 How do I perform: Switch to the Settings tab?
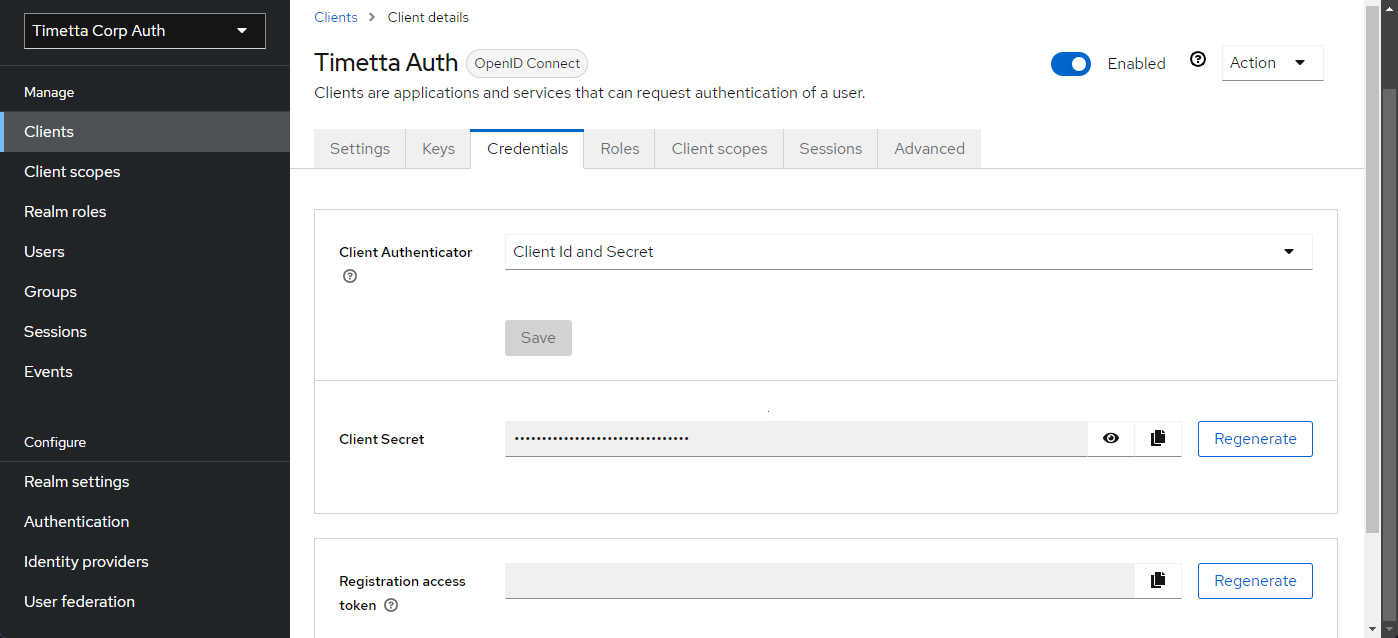click(x=360, y=149)
